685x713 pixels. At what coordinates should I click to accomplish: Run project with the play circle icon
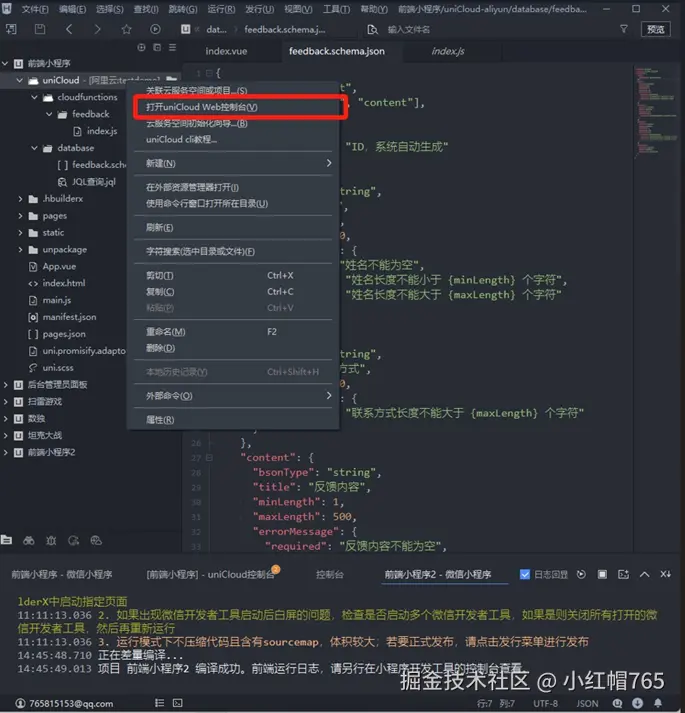(x=155, y=29)
